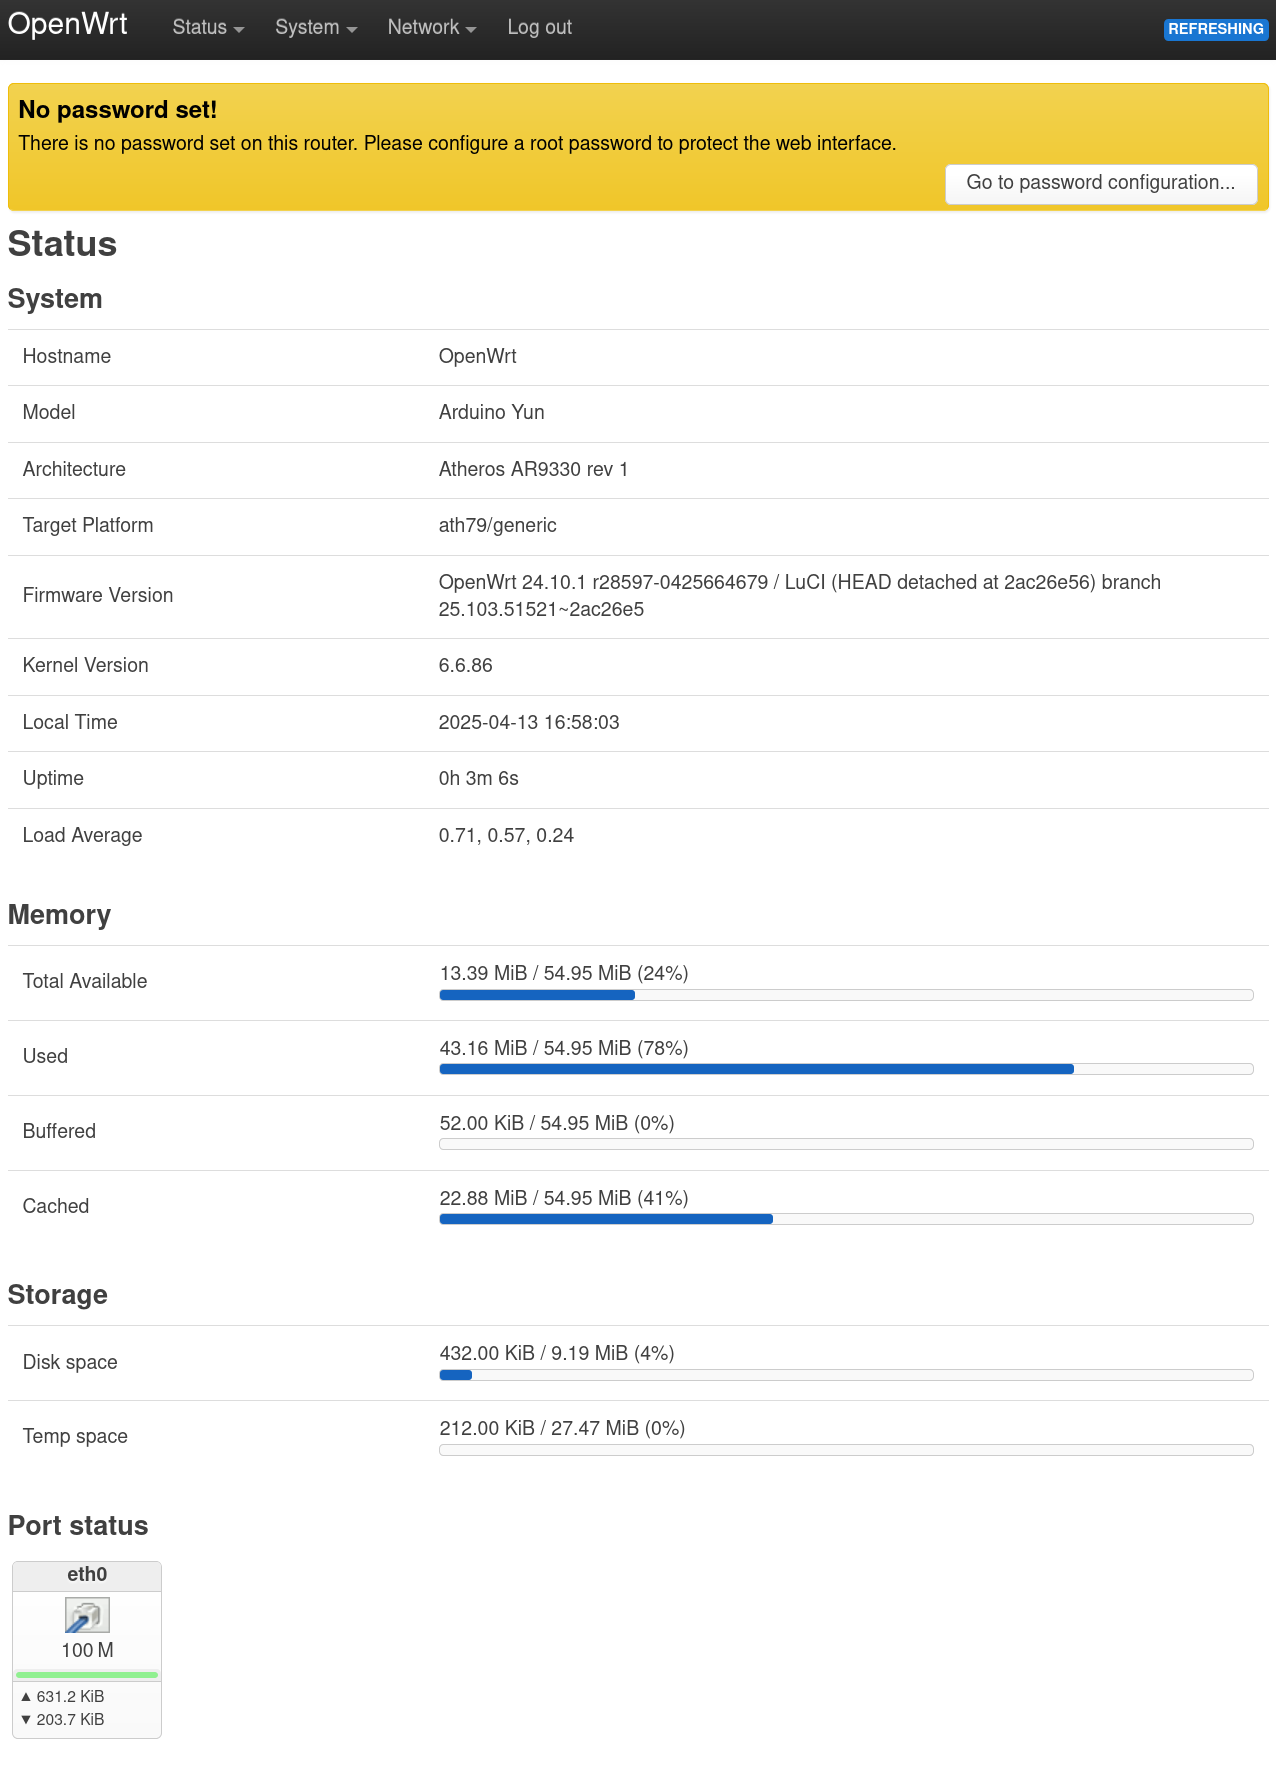The width and height of the screenshot is (1276, 1767).
Task: Click the Cached row label
Action: click(x=56, y=1207)
